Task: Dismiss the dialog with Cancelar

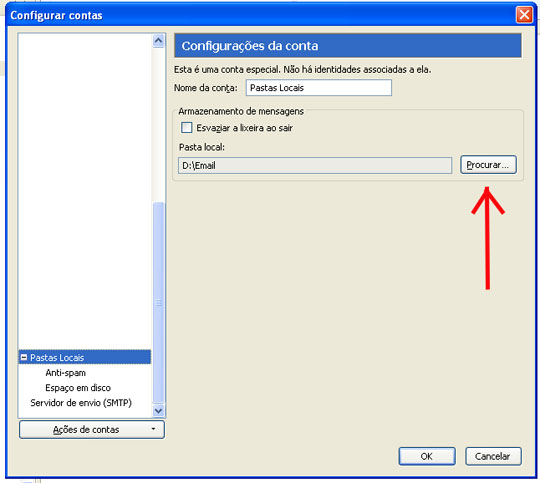Action: click(493, 456)
